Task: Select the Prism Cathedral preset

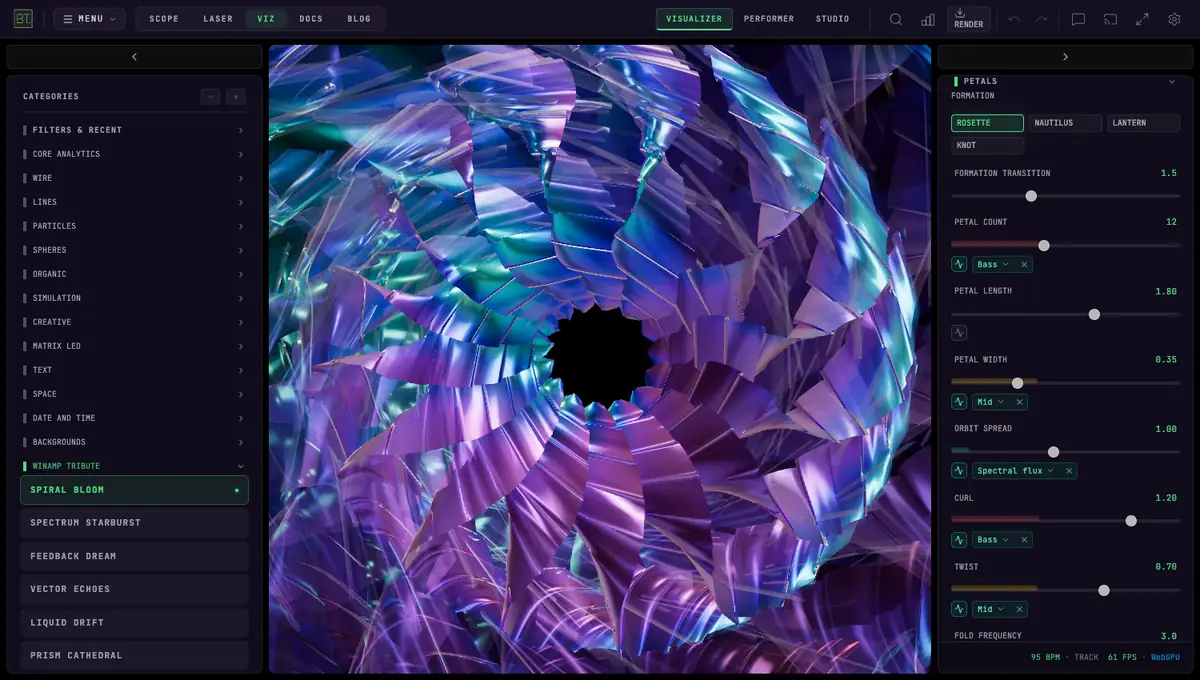Action: tap(134, 655)
